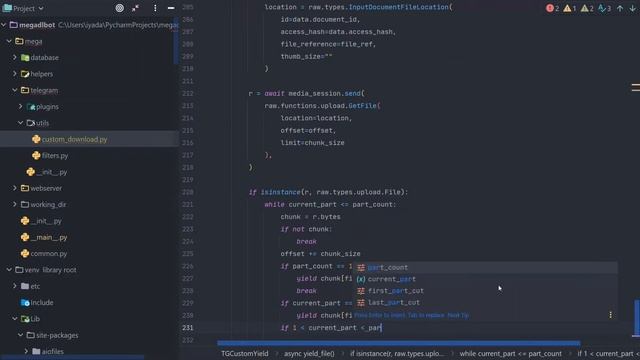Click GetFile in the code editor
Viewport: 640px width, 360px height.
tap(362, 106)
